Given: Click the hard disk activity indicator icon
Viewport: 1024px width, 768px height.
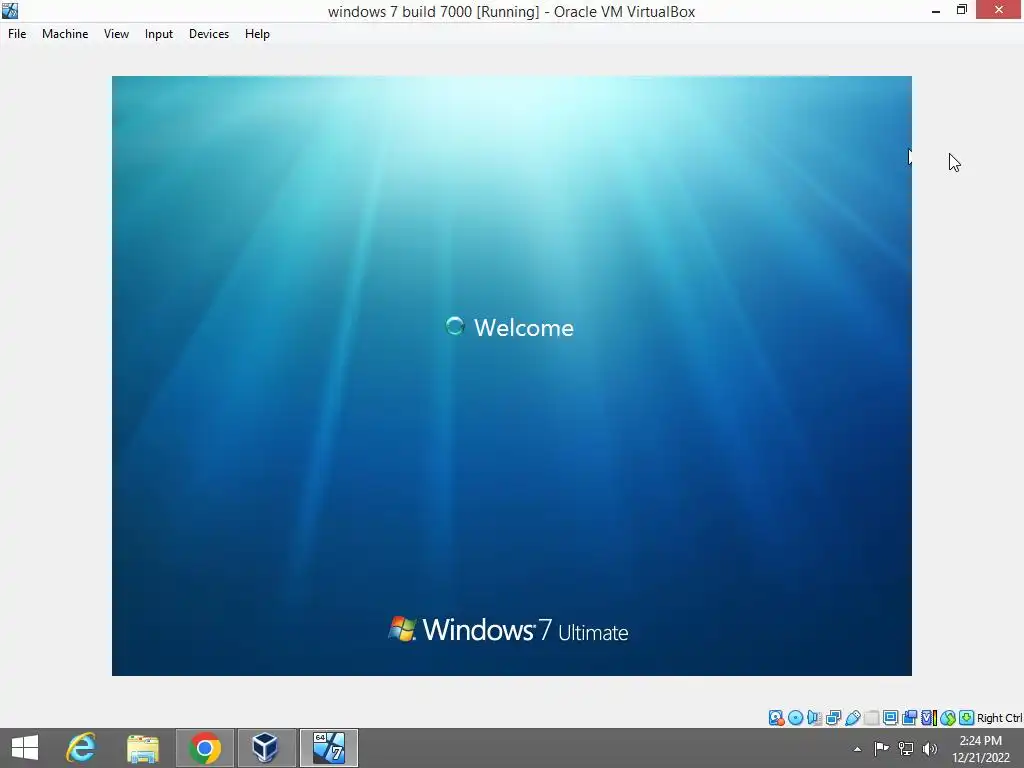Looking at the screenshot, I should (x=776, y=718).
